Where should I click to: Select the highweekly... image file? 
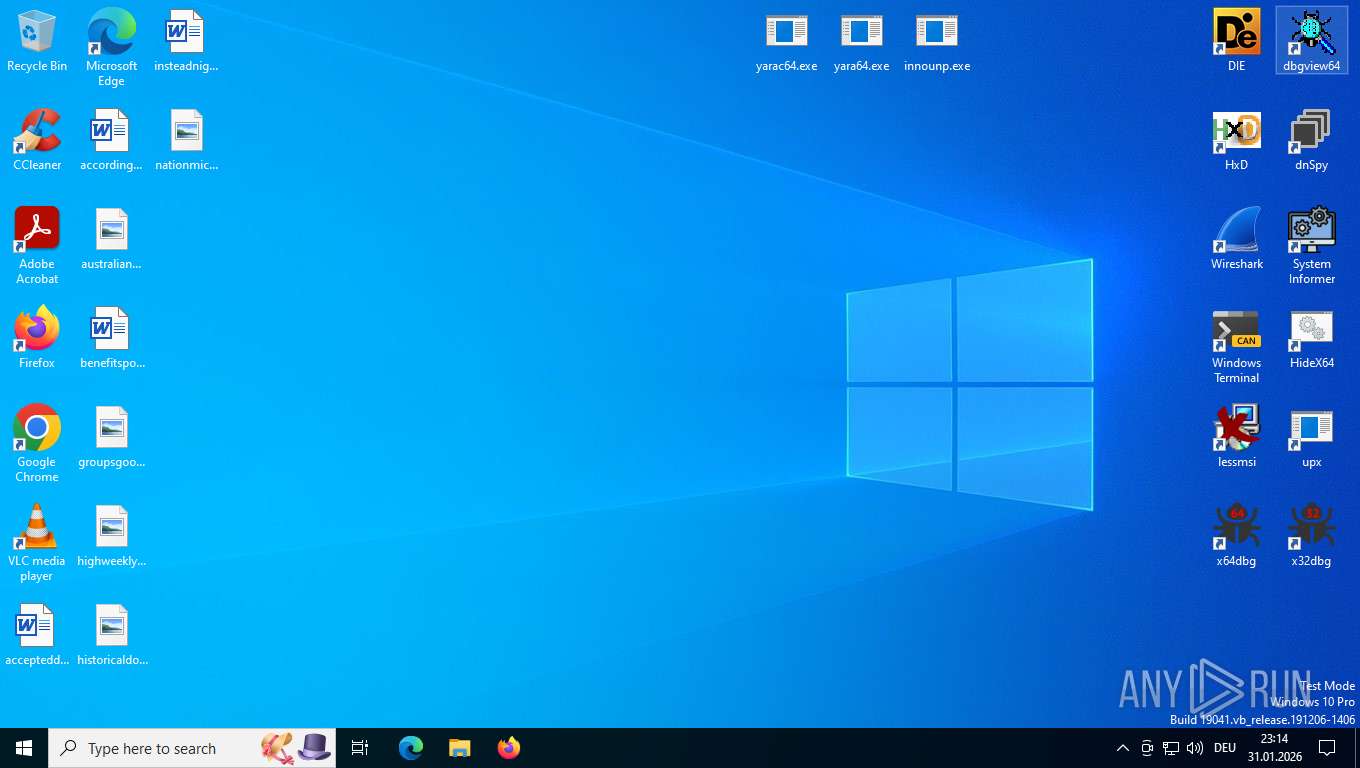[111, 536]
